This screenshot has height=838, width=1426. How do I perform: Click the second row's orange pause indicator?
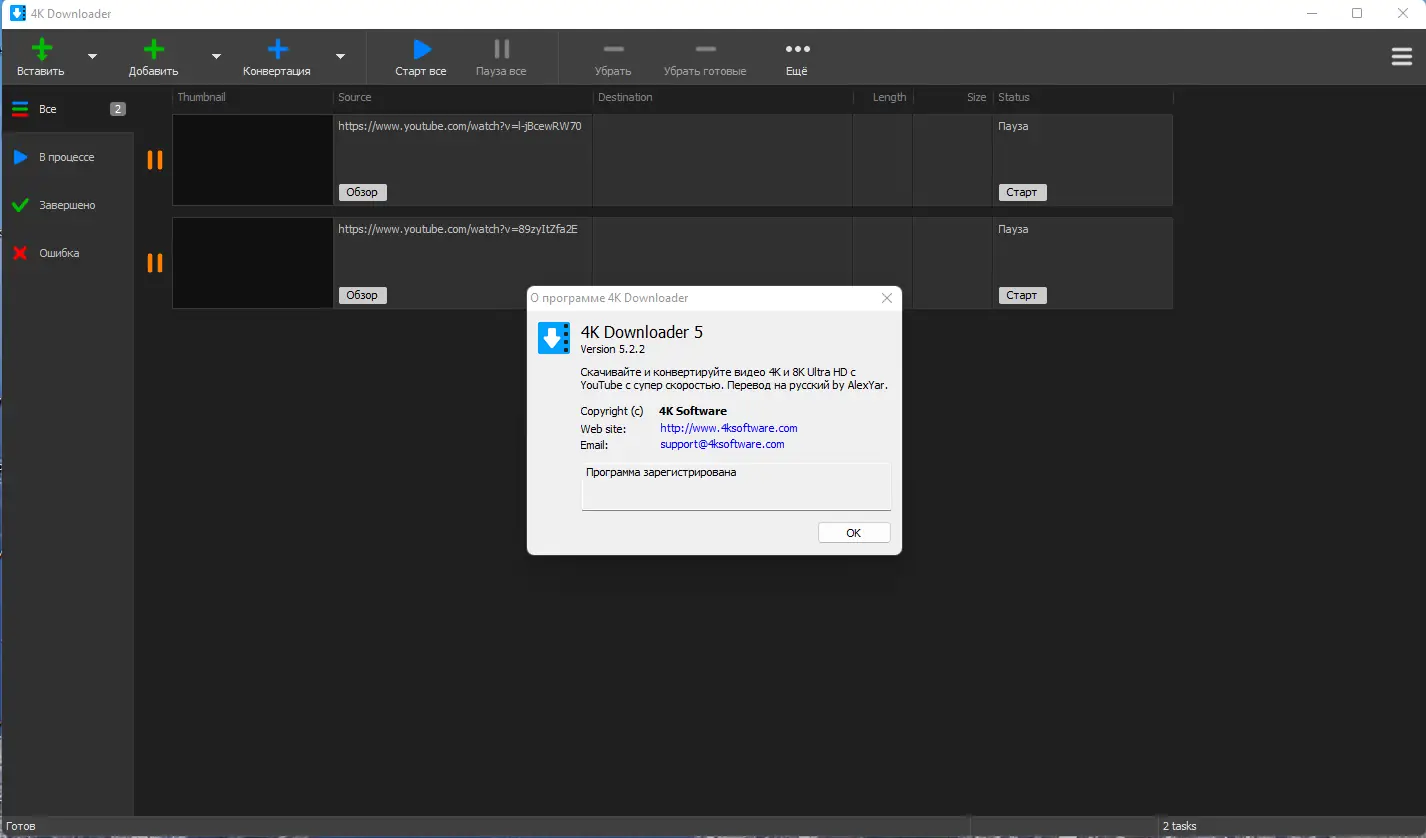point(155,263)
